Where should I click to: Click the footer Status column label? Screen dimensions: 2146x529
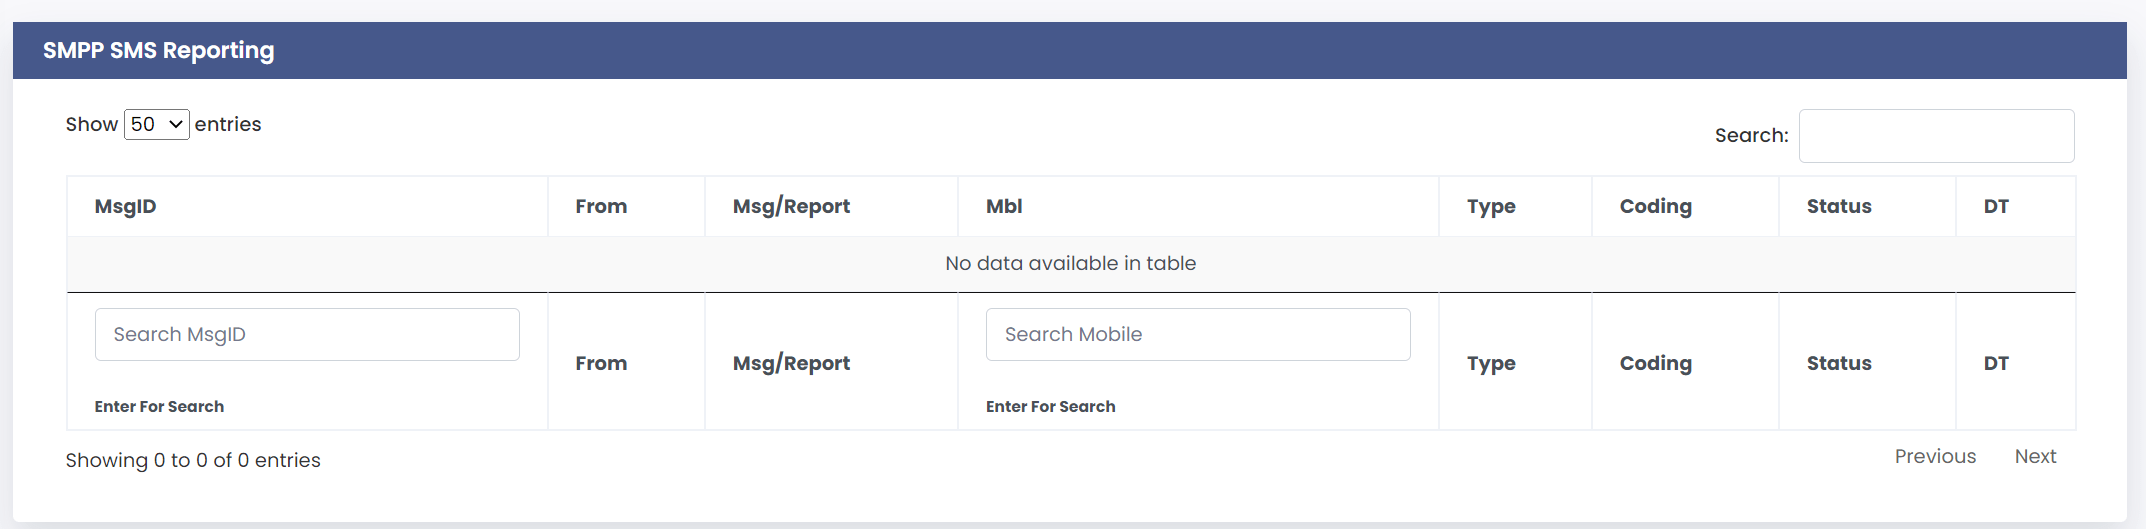[x=1839, y=363]
